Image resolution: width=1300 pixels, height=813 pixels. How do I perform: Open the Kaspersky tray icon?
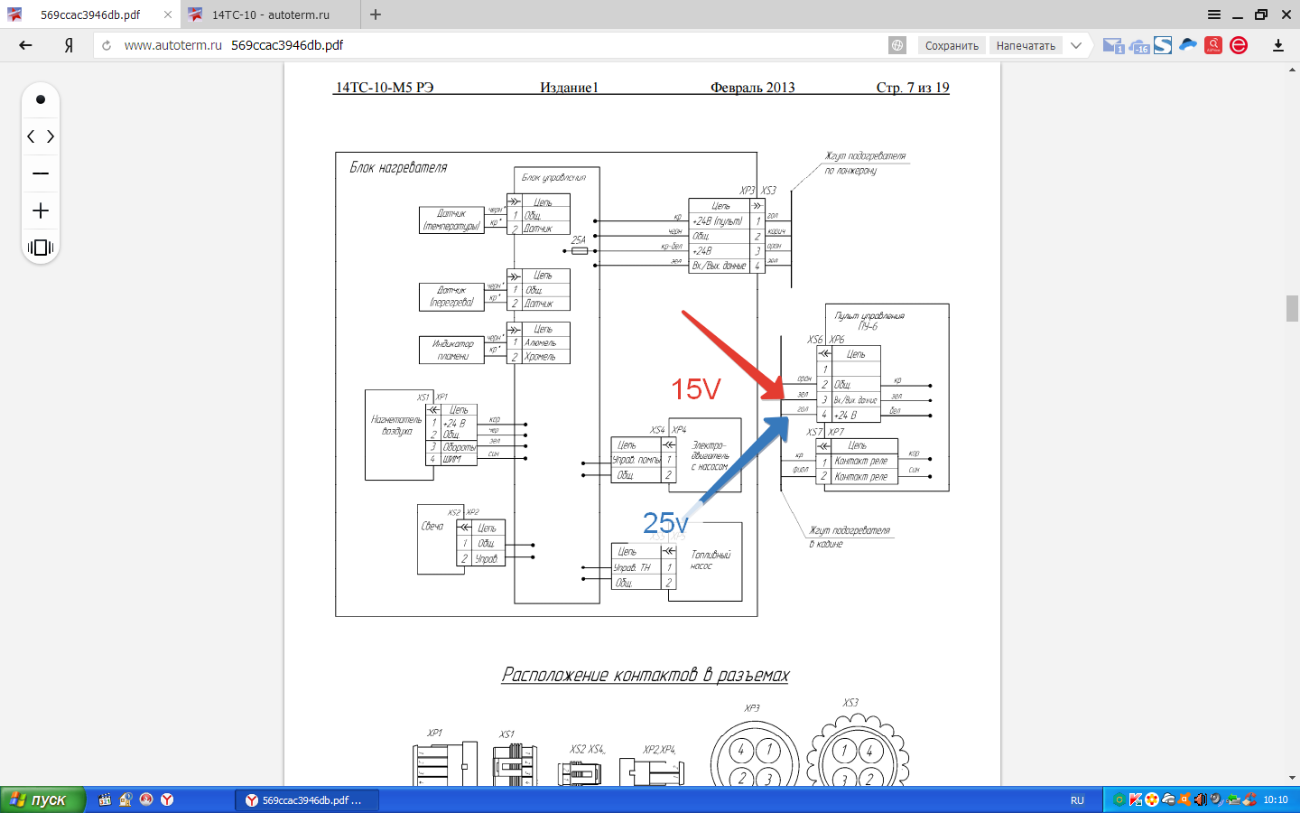pos(1136,800)
